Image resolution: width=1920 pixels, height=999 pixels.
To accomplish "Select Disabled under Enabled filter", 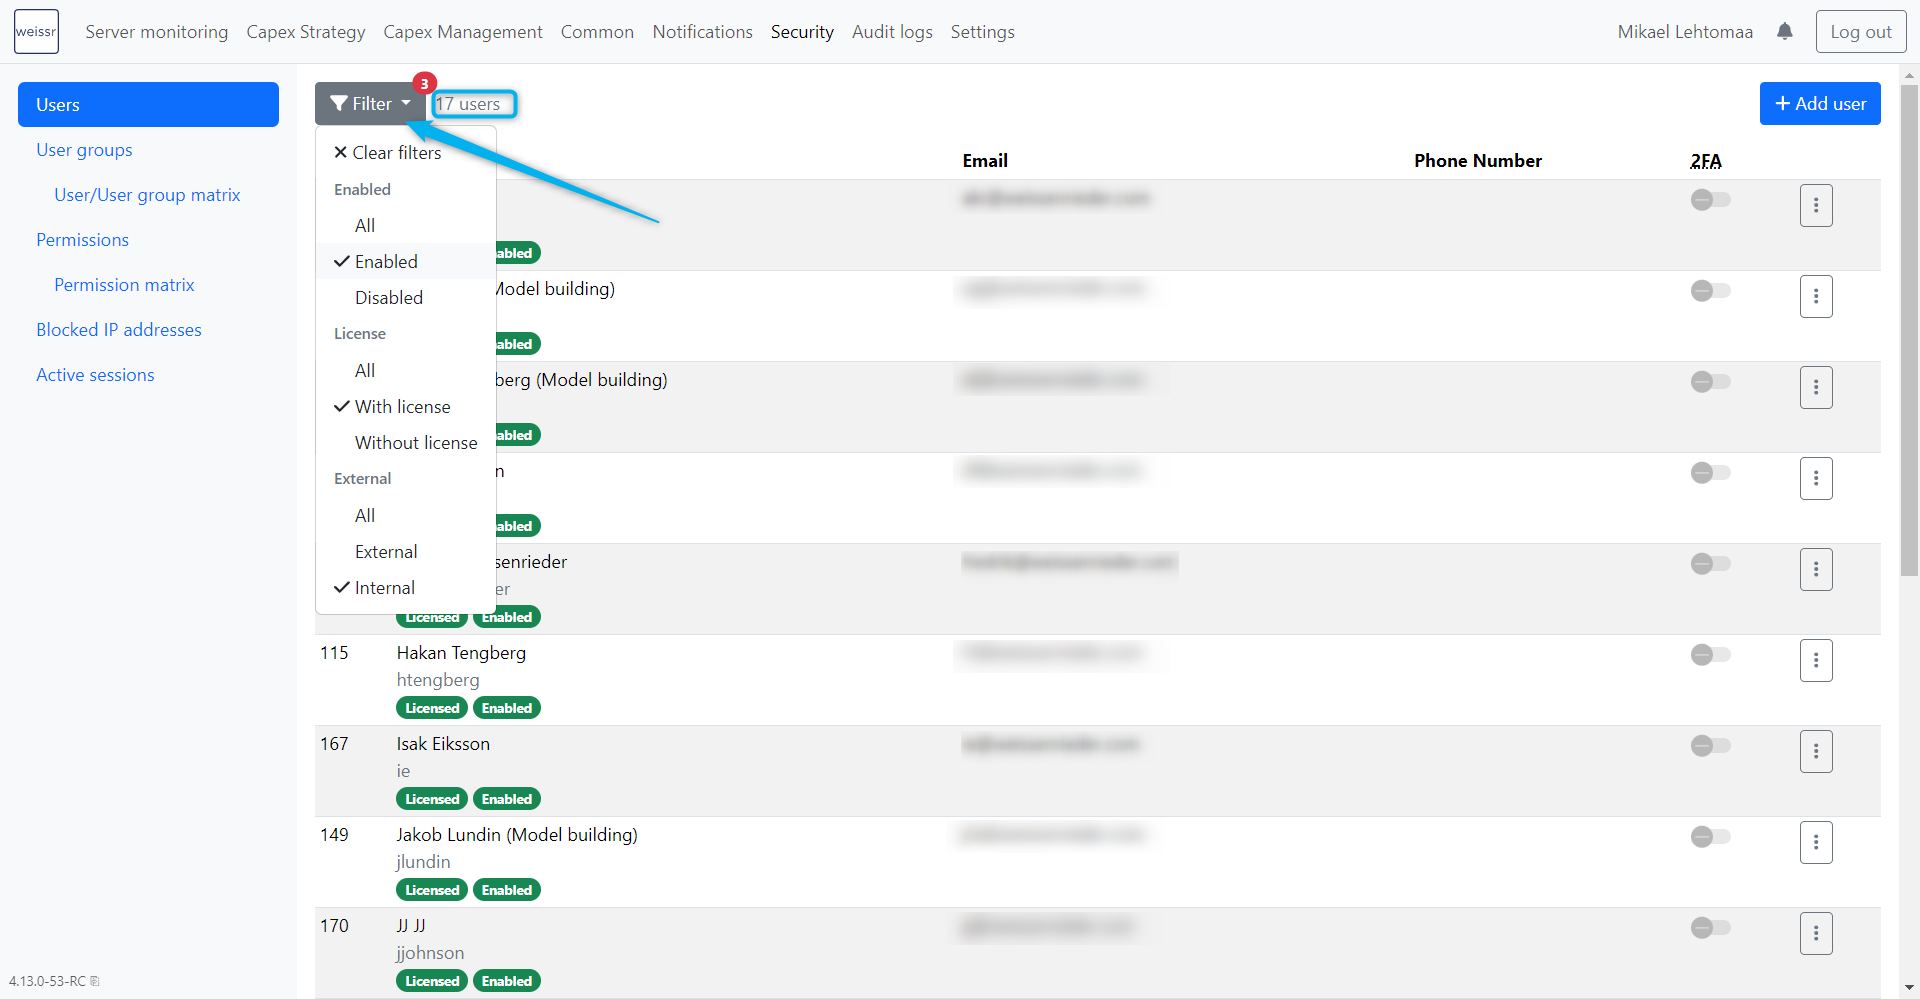I will point(406,298).
